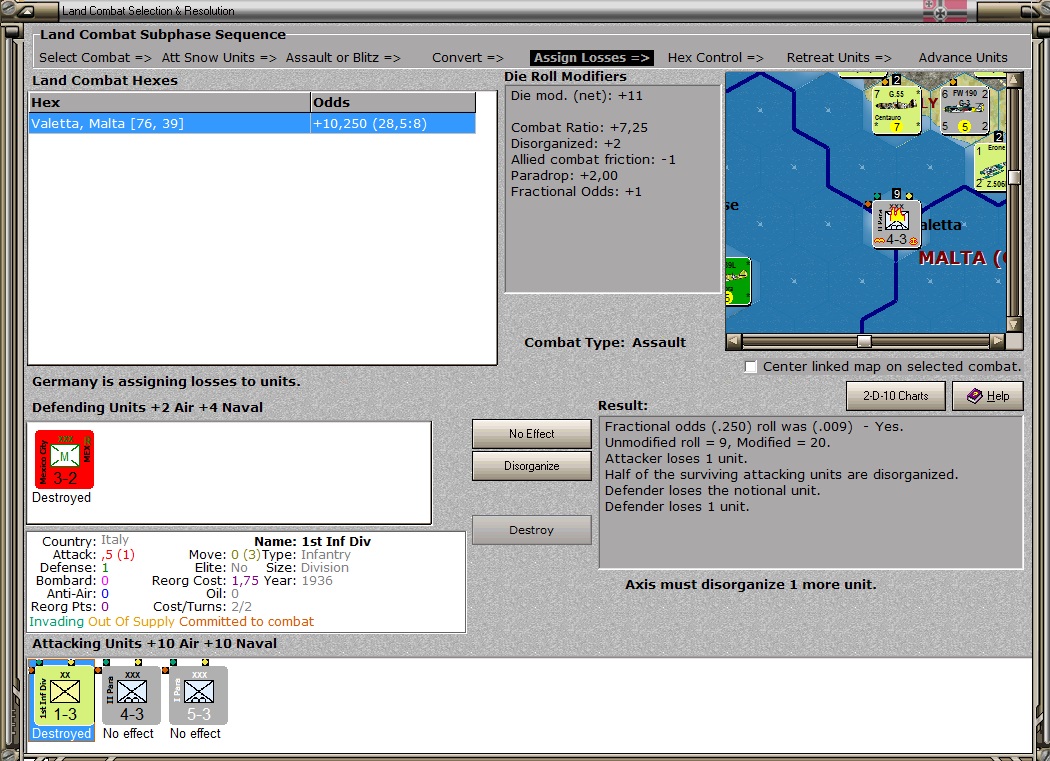Click the Assign Losses subphase step
The width and height of the screenshot is (1050, 761).
pos(592,58)
